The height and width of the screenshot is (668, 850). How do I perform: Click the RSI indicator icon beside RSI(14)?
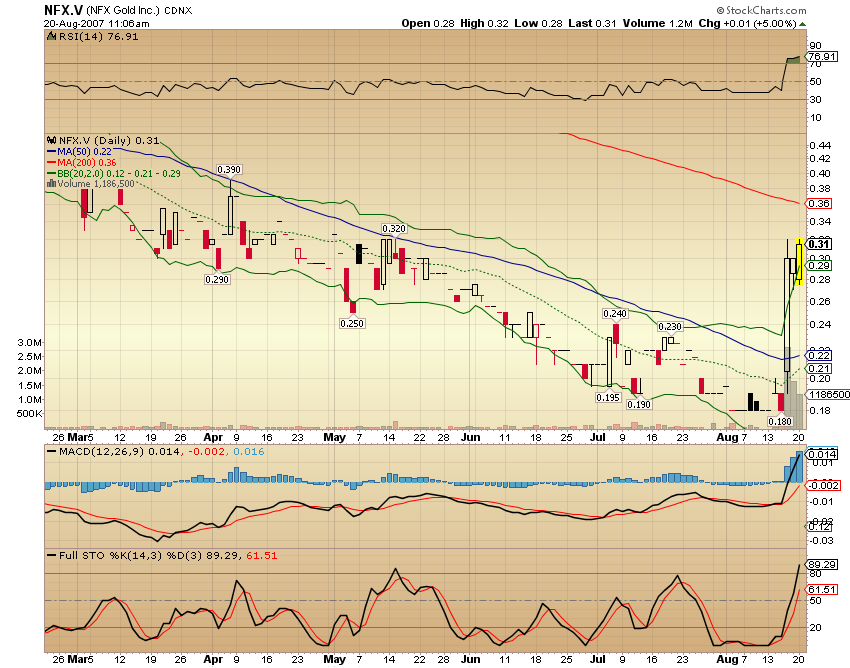[51, 37]
